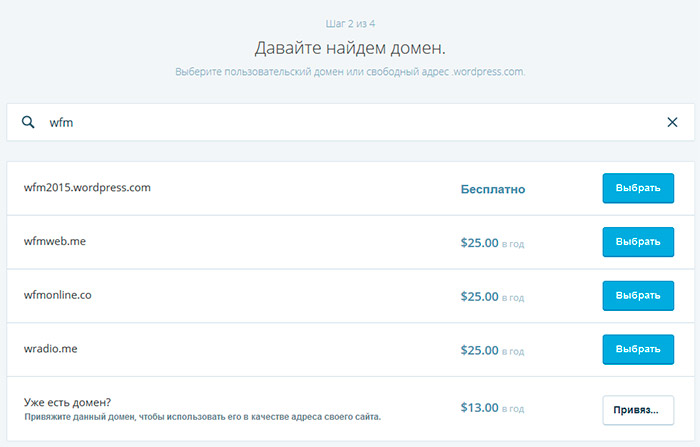Image resolution: width=700 pixels, height=447 pixels.
Task: Clear the domain search with the X icon
Action: coord(672,122)
